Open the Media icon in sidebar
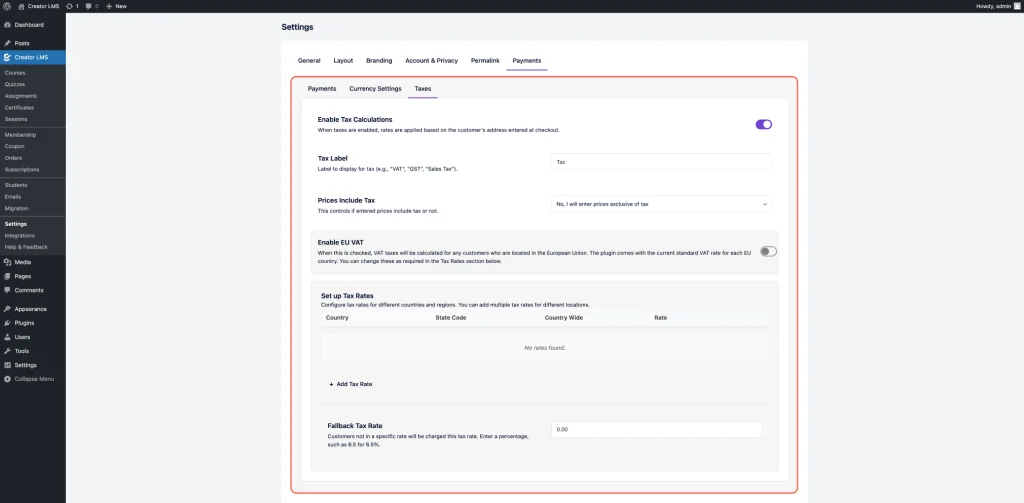 coord(8,262)
